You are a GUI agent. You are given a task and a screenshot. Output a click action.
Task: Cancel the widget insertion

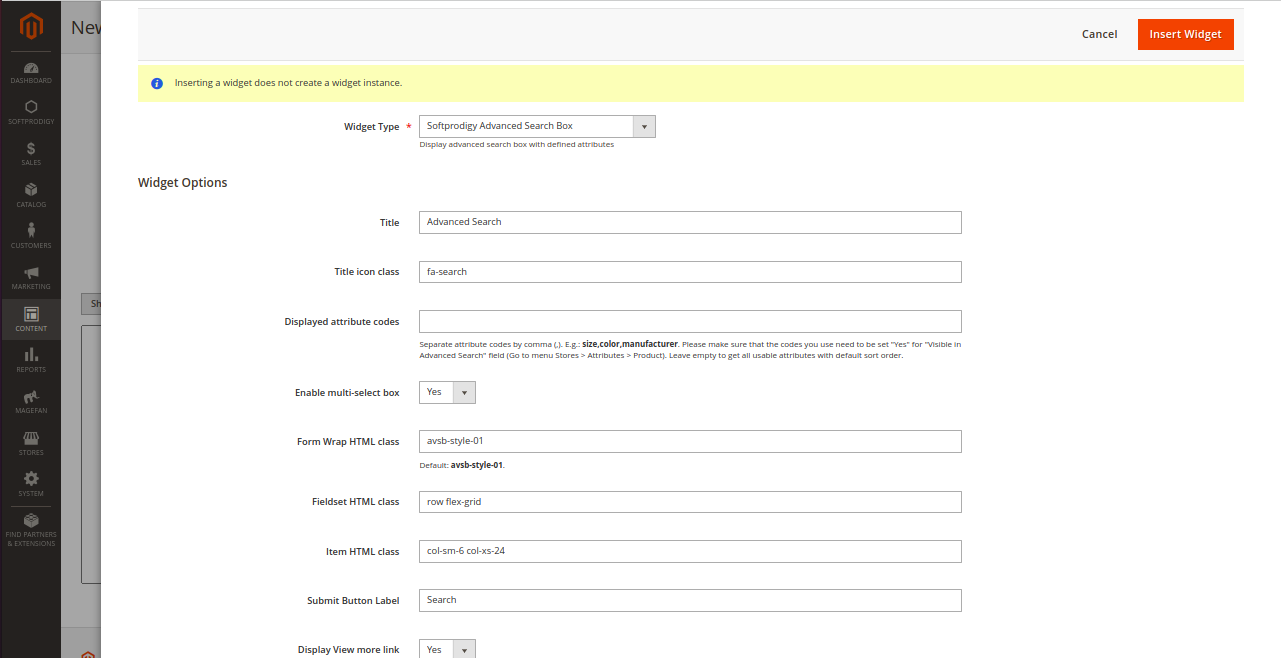(x=1099, y=34)
